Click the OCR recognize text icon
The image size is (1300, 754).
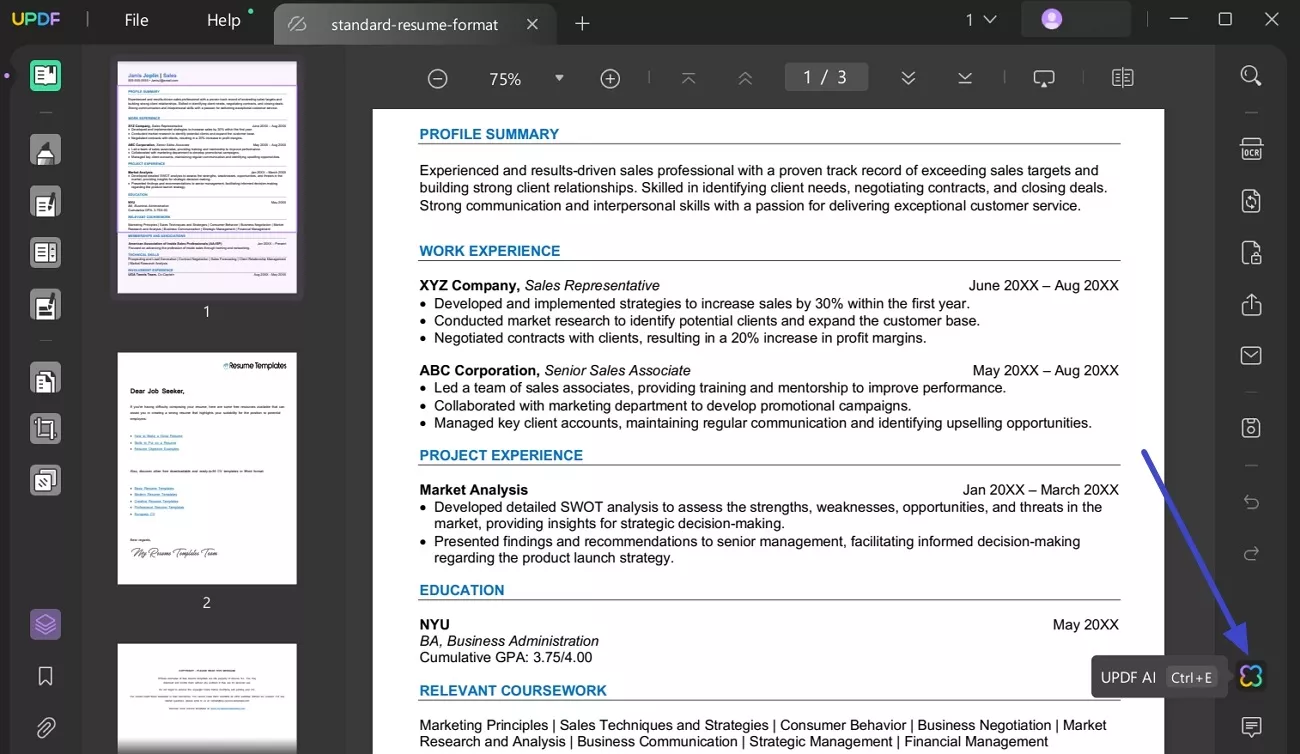(x=1250, y=150)
